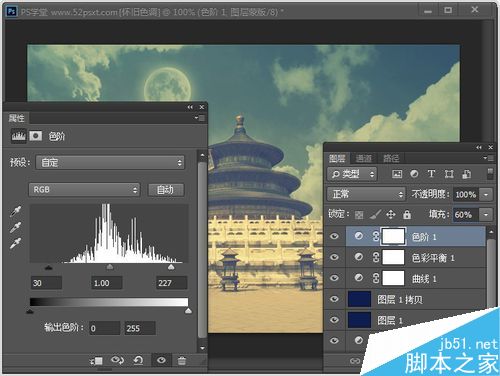Switch to the 路径 tab

[x=391, y=158]
